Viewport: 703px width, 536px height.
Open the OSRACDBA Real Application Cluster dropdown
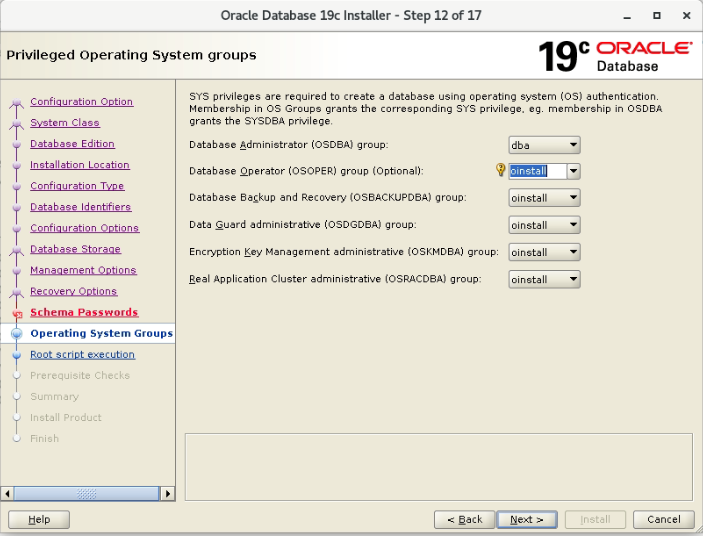[544, 279]
